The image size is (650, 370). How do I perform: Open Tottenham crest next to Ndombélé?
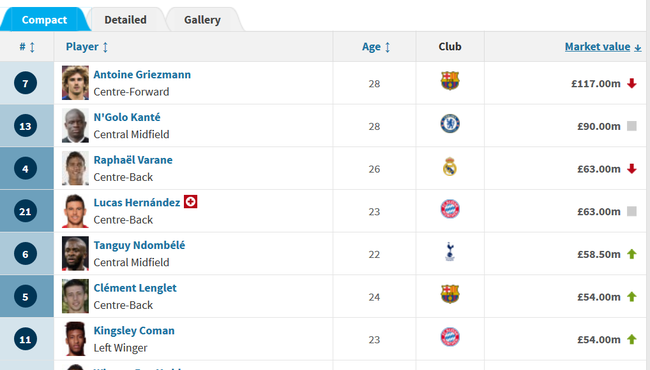pos(450,252)
